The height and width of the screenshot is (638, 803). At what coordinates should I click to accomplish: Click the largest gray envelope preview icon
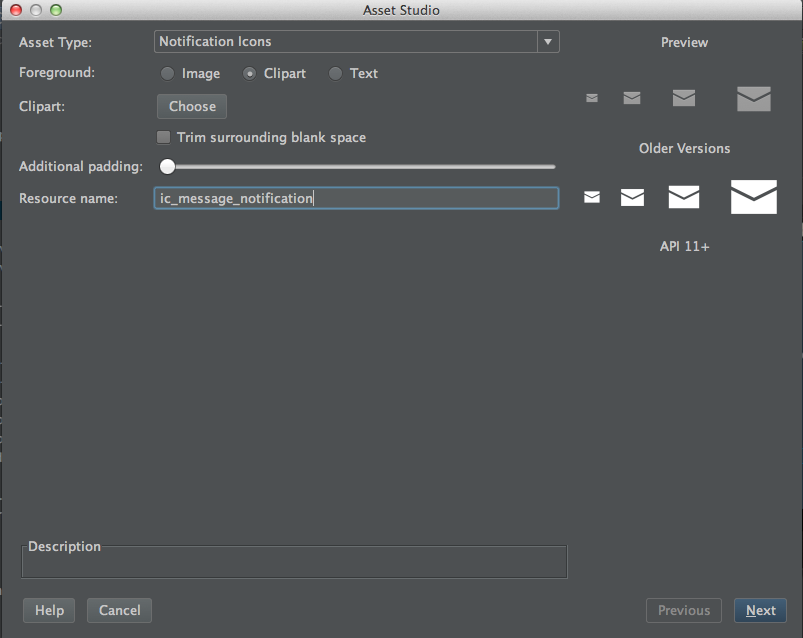(754, 99)
